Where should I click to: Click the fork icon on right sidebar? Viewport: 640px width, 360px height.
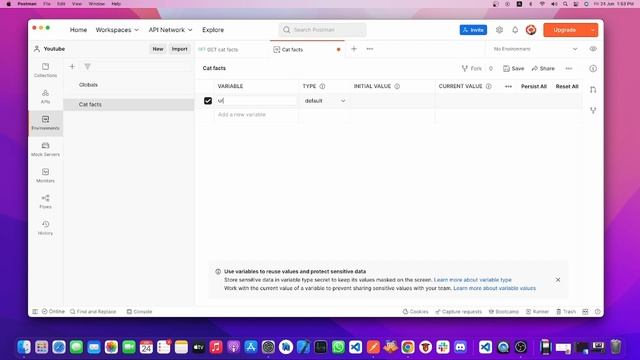tap(593, 110)
